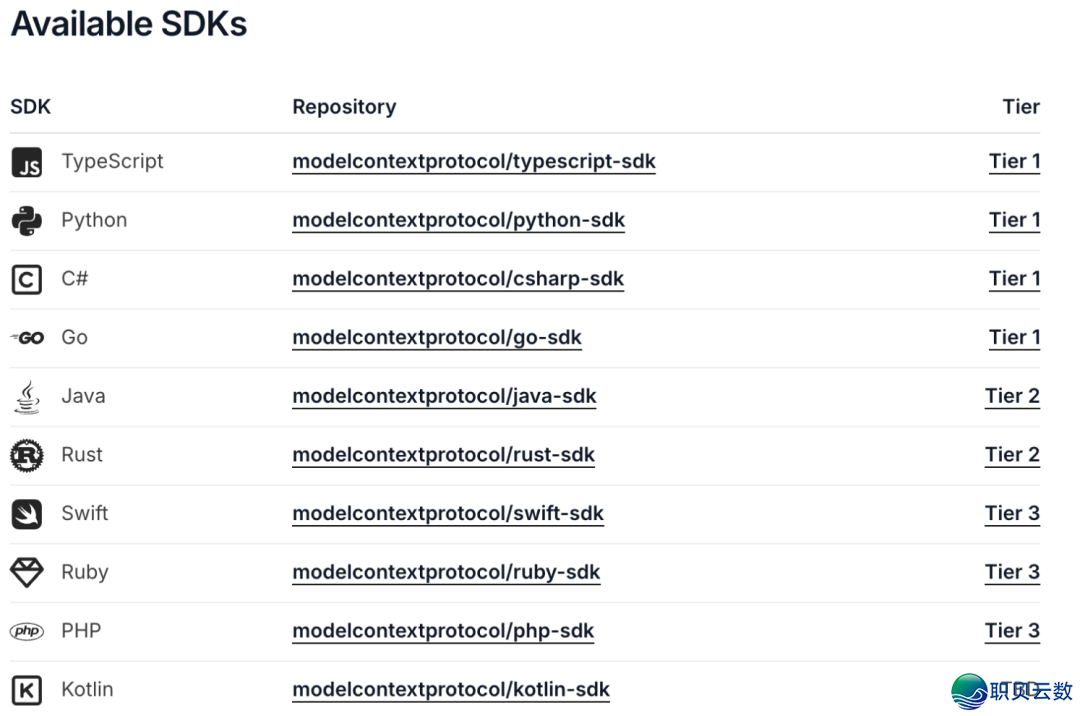Click the Tier 3 link for Swift
This screenshot has height=716, width=1080.
click(1012, 514)
